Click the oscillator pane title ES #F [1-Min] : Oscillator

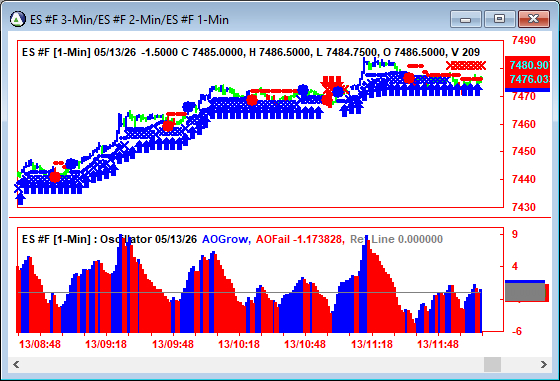[109, 239]
